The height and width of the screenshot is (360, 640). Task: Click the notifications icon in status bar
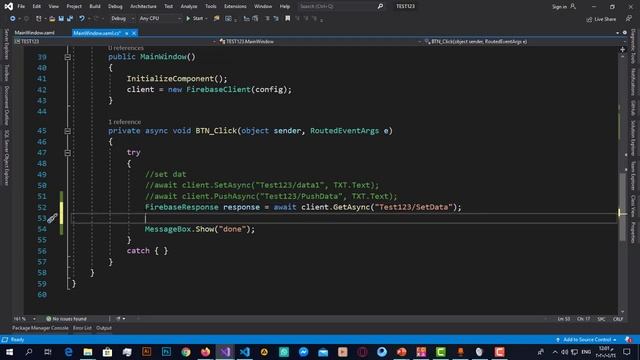click(628, 340)
